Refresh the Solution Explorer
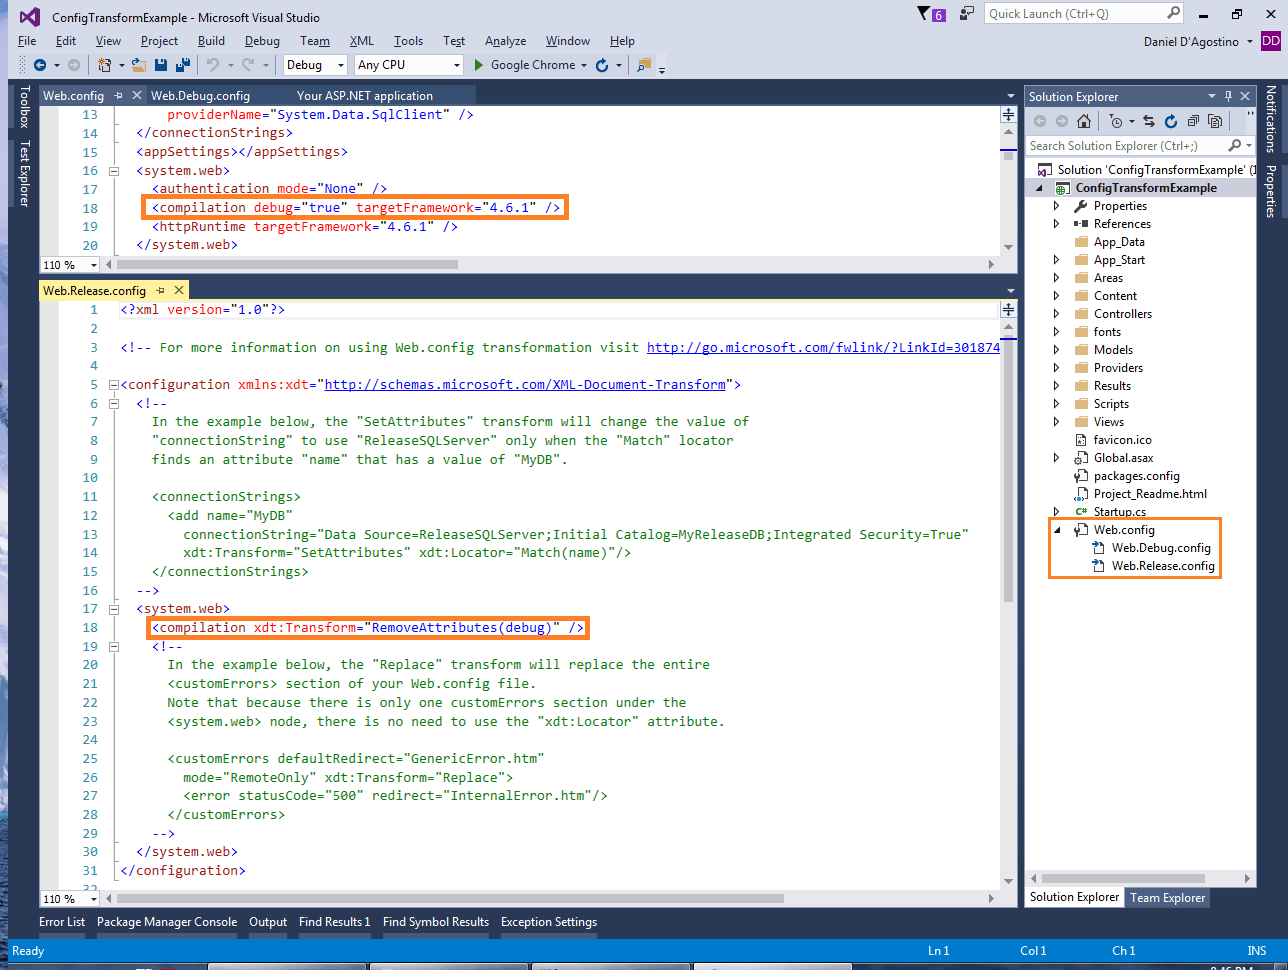 [x=1170, y=121]
